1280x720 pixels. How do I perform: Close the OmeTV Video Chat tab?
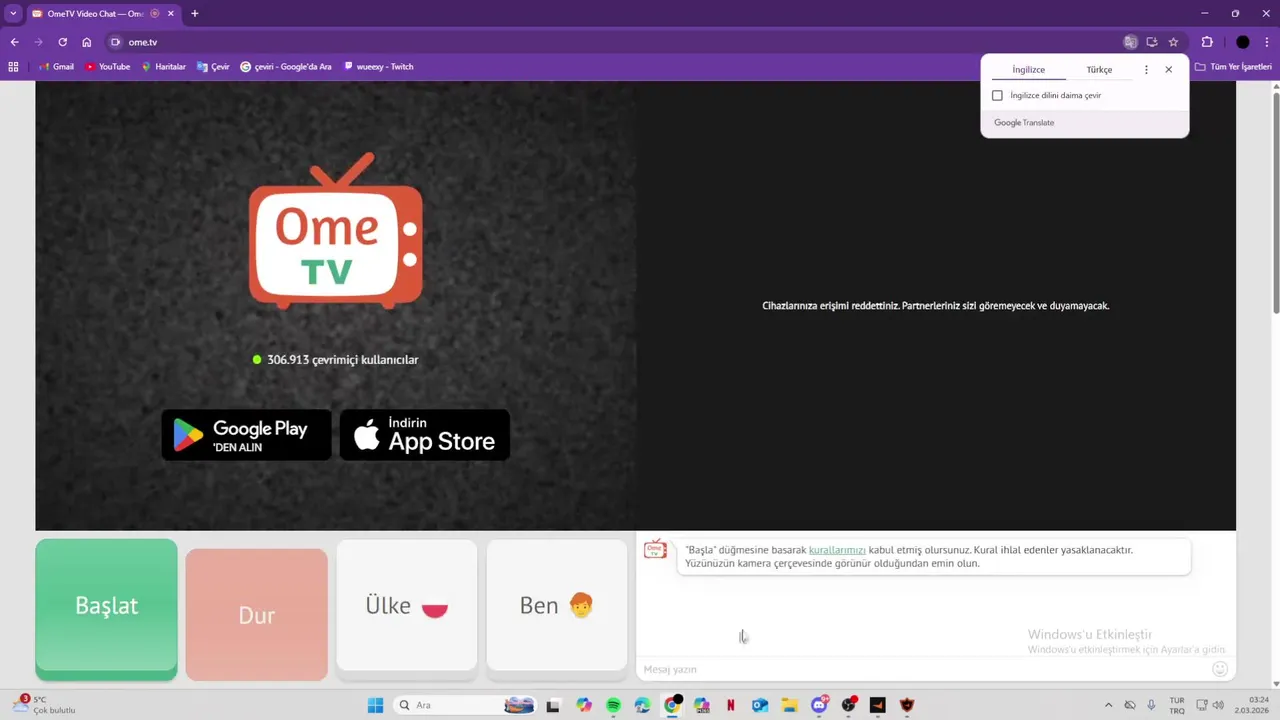tap(170, 14)
